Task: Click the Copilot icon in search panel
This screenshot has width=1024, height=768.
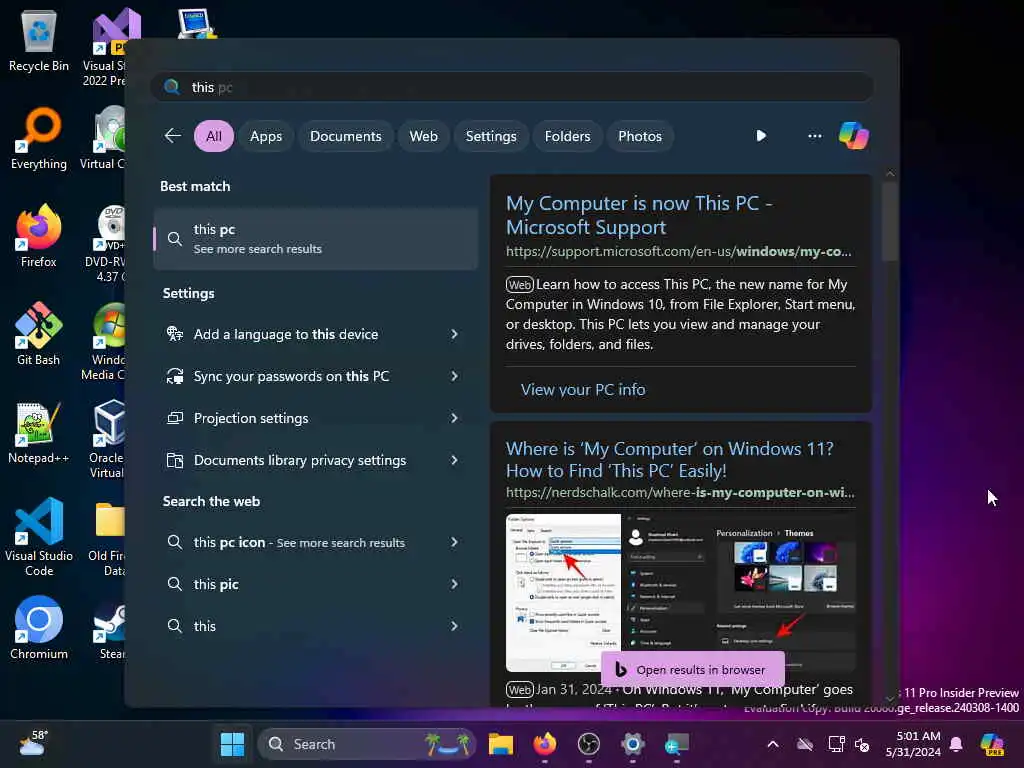Action: click(854, 136)
